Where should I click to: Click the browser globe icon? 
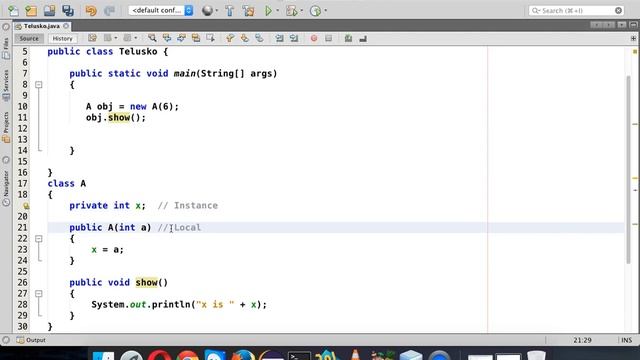207,11
